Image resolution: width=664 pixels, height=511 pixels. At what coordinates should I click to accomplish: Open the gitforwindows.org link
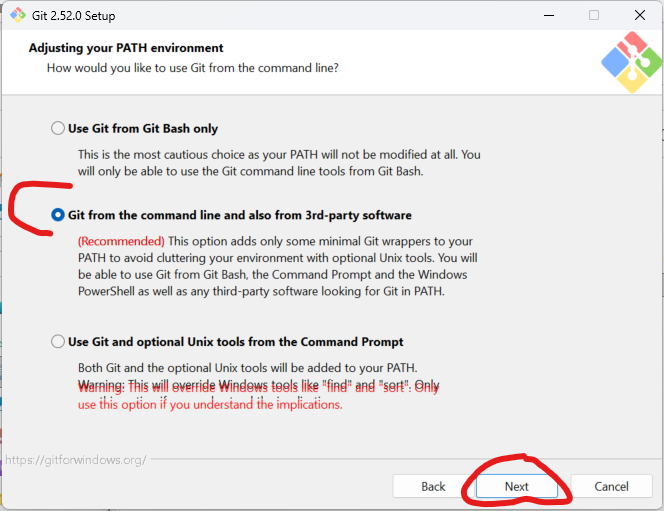point(76,460)
